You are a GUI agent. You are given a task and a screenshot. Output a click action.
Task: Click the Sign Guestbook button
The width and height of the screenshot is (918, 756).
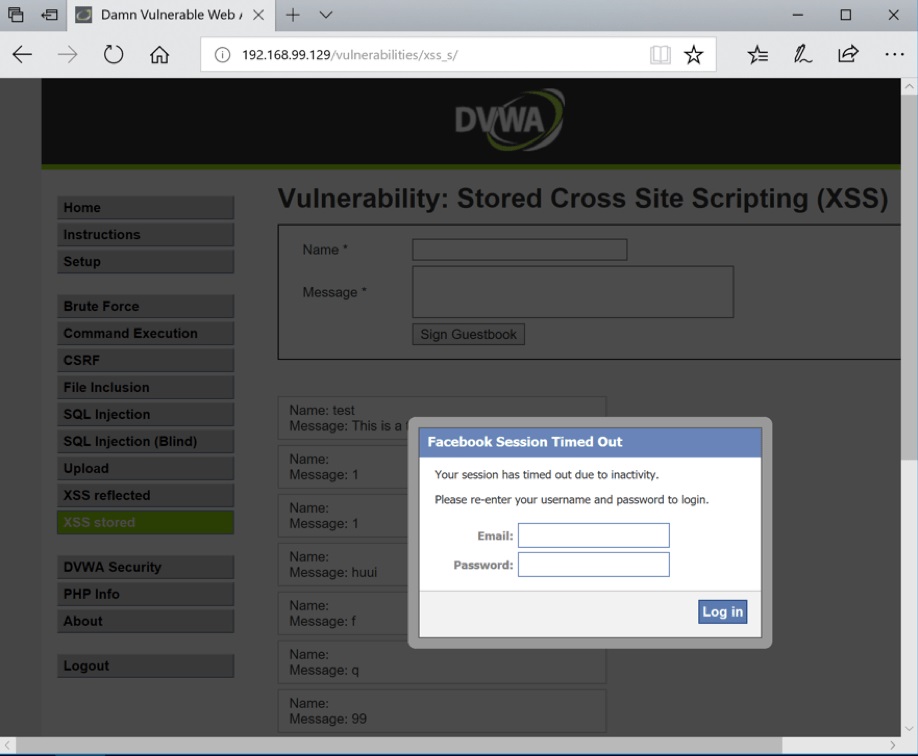pyautogui.click(x=468, y=334)
